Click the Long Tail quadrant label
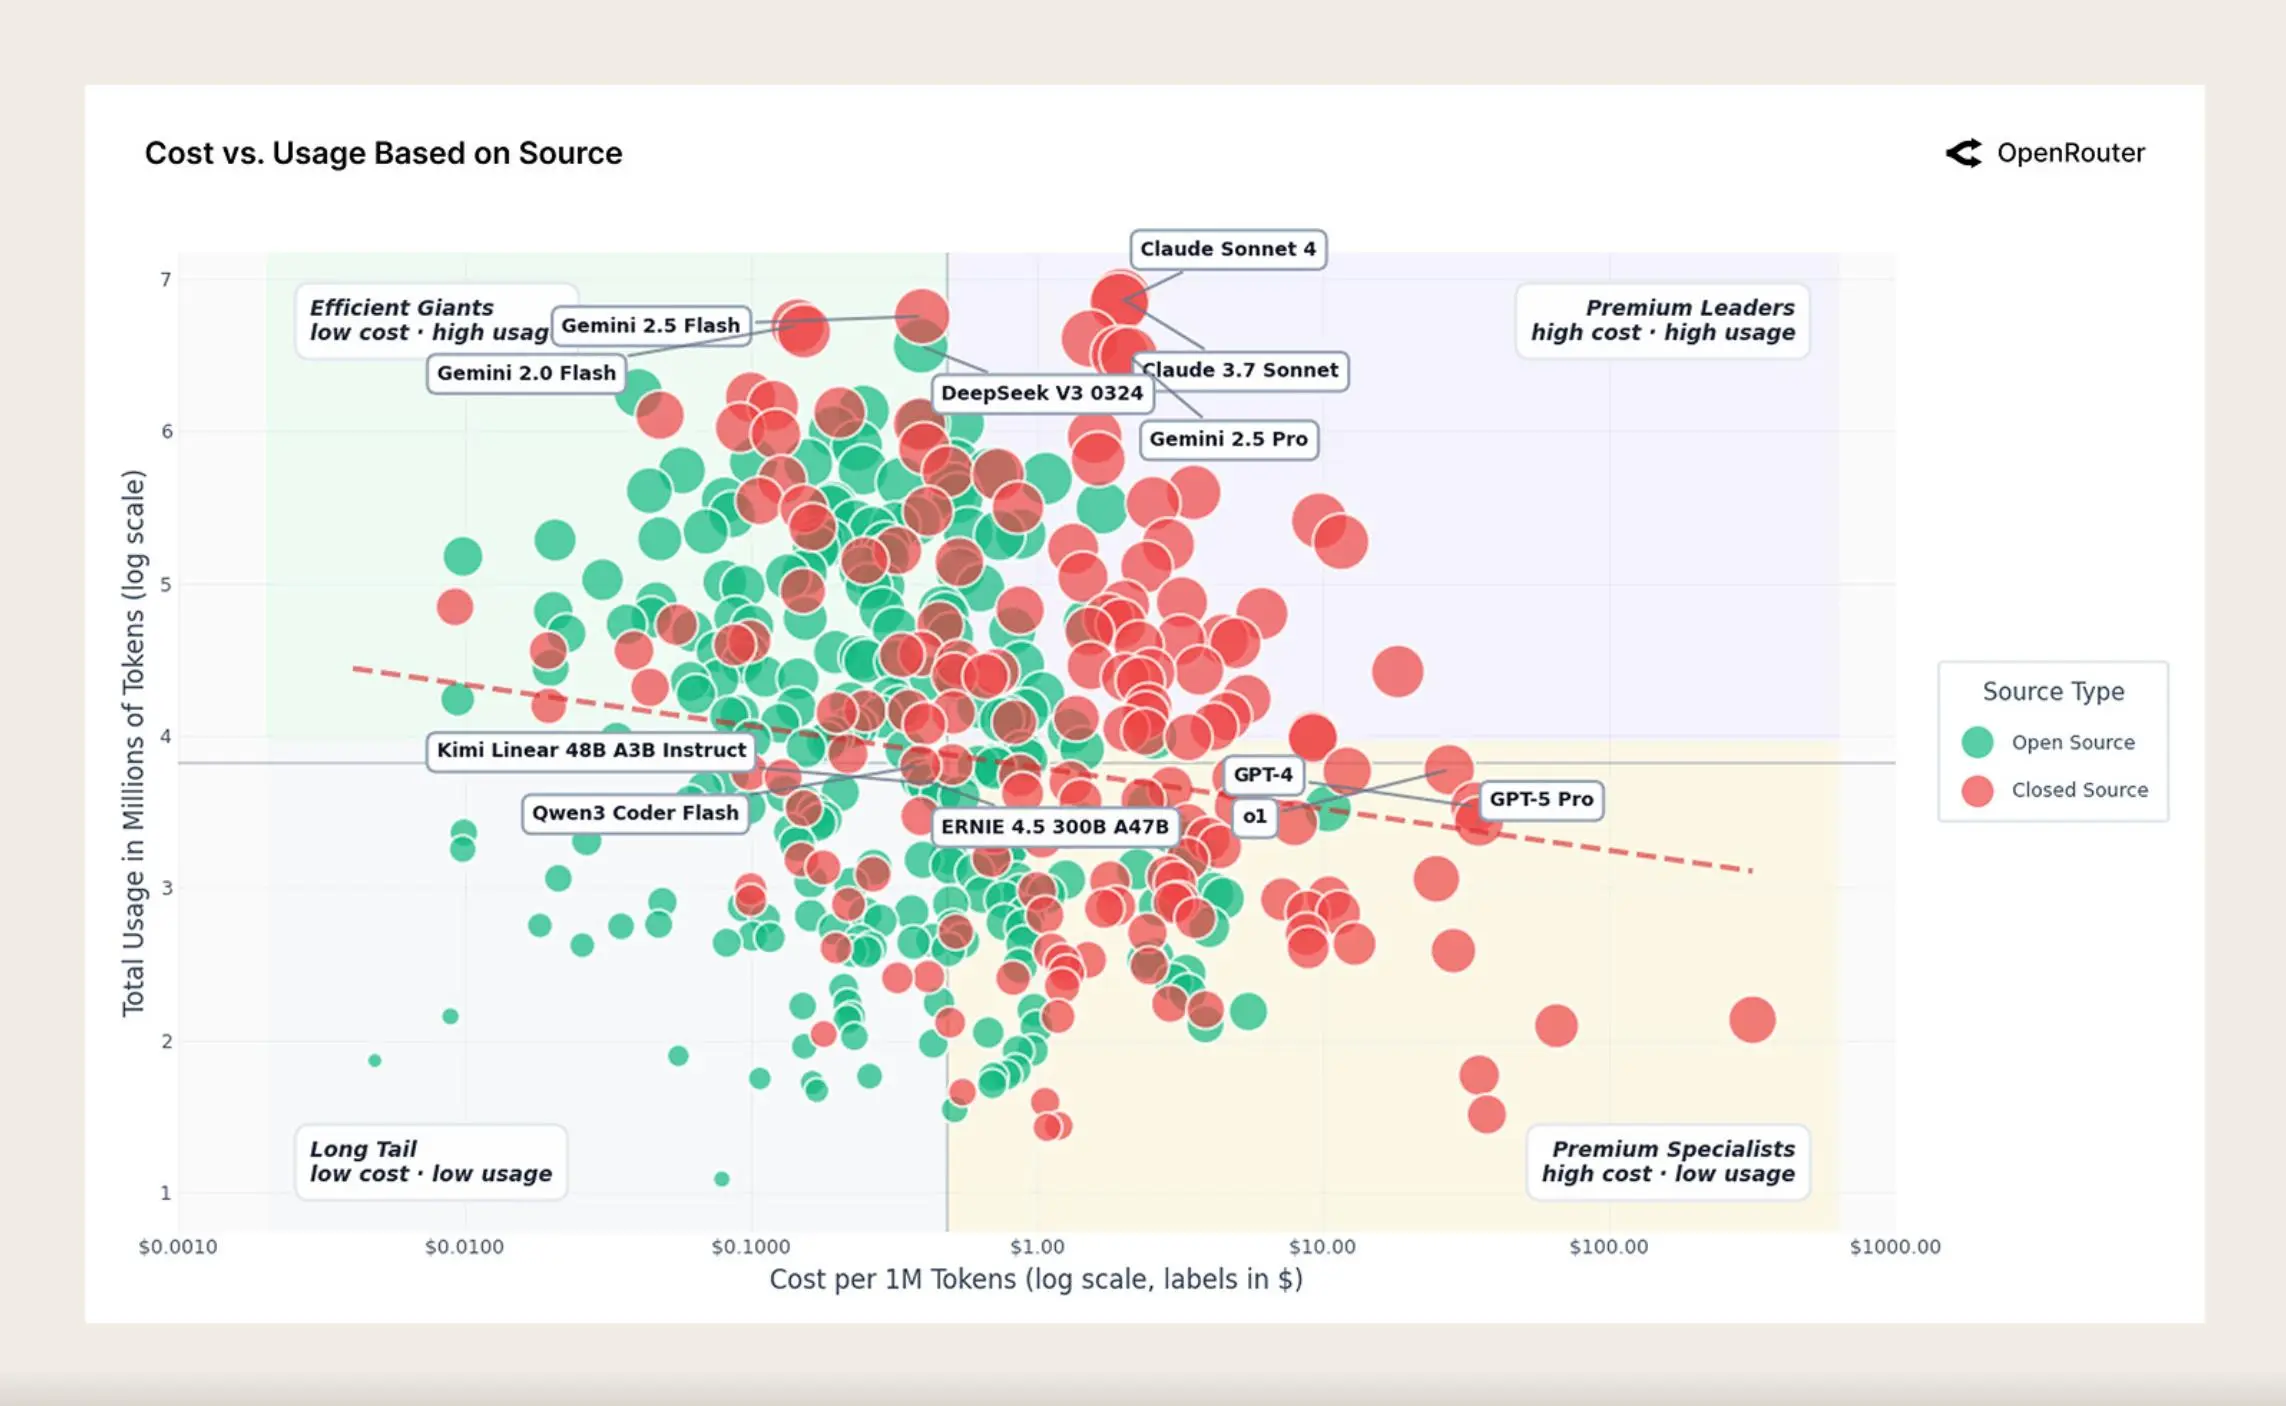This screenshot has width=2286, height=1406. coord(431,1161)
